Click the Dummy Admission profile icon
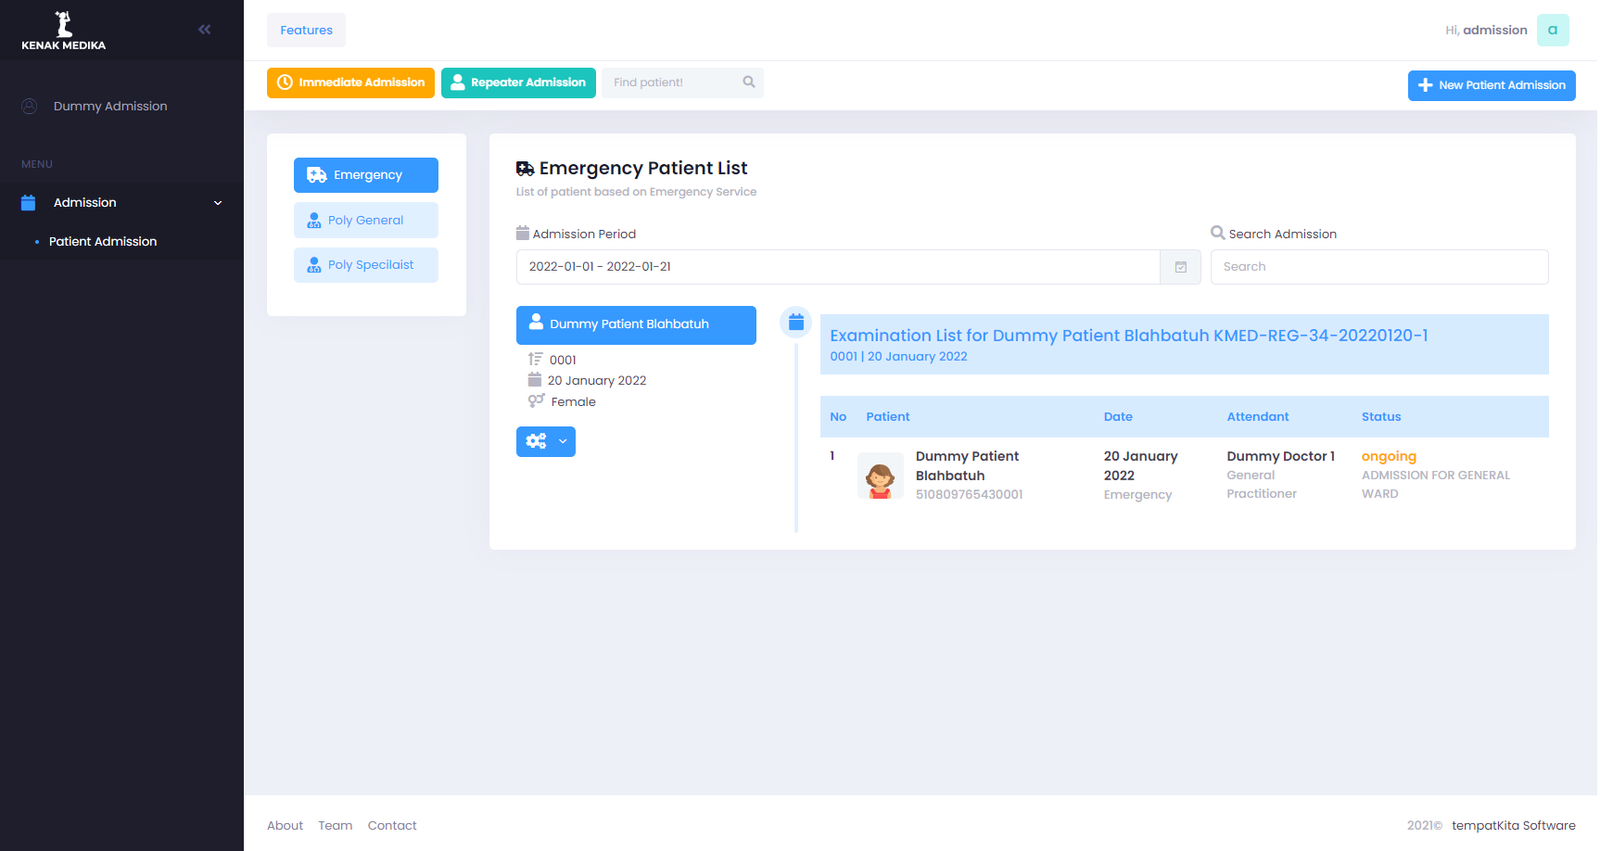Image resolution: width=1600 pixels, height=851 pixels. pyautogui.click(x=30, y=106)
